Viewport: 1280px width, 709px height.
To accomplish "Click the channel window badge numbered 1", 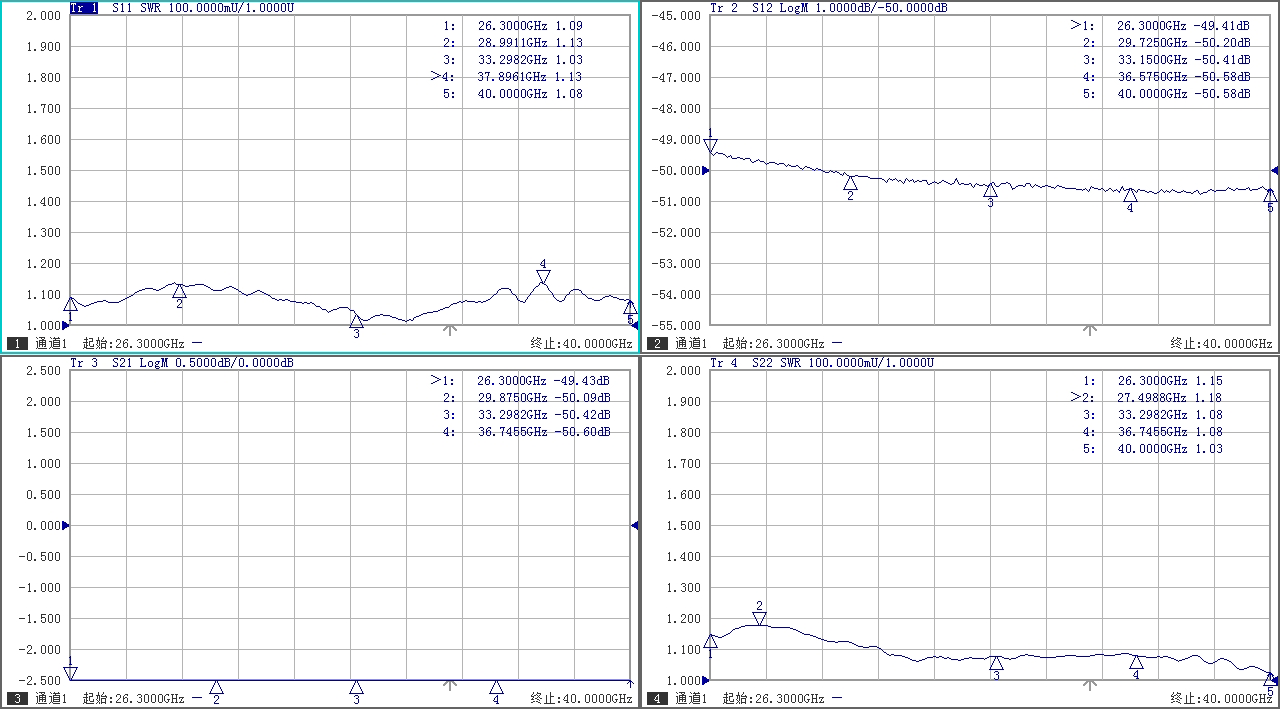I will click(17, 343).
